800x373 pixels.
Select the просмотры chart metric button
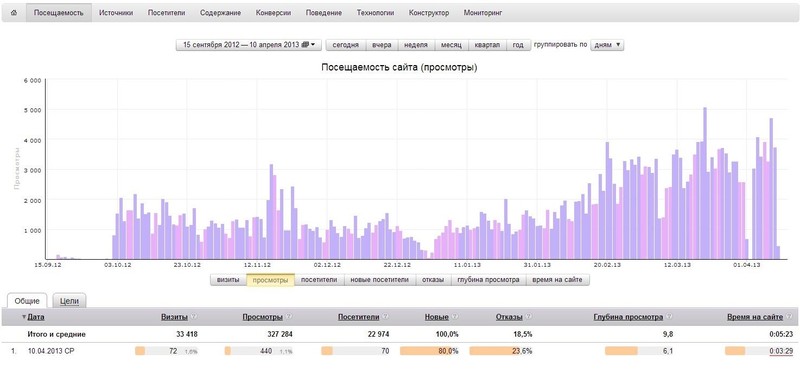270,280
